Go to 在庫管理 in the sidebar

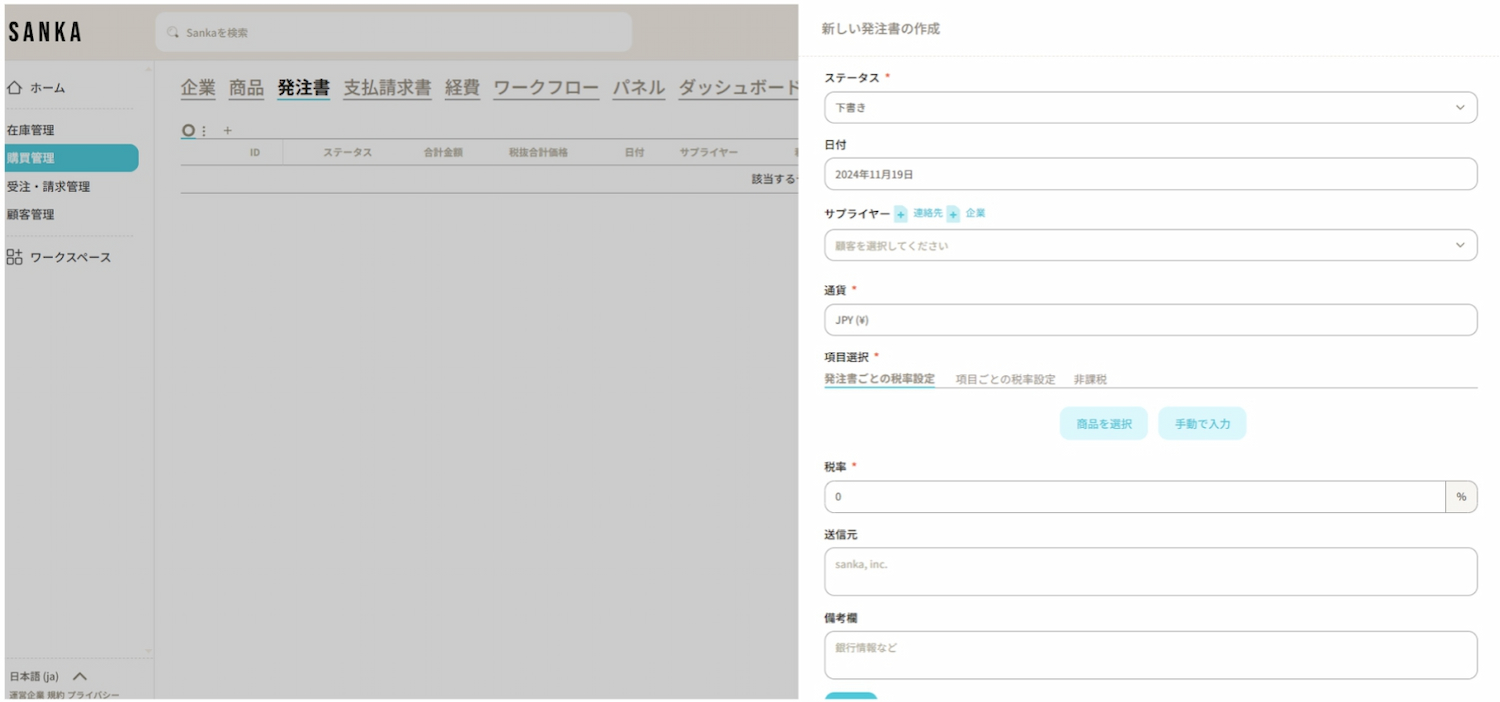point(31,130)
